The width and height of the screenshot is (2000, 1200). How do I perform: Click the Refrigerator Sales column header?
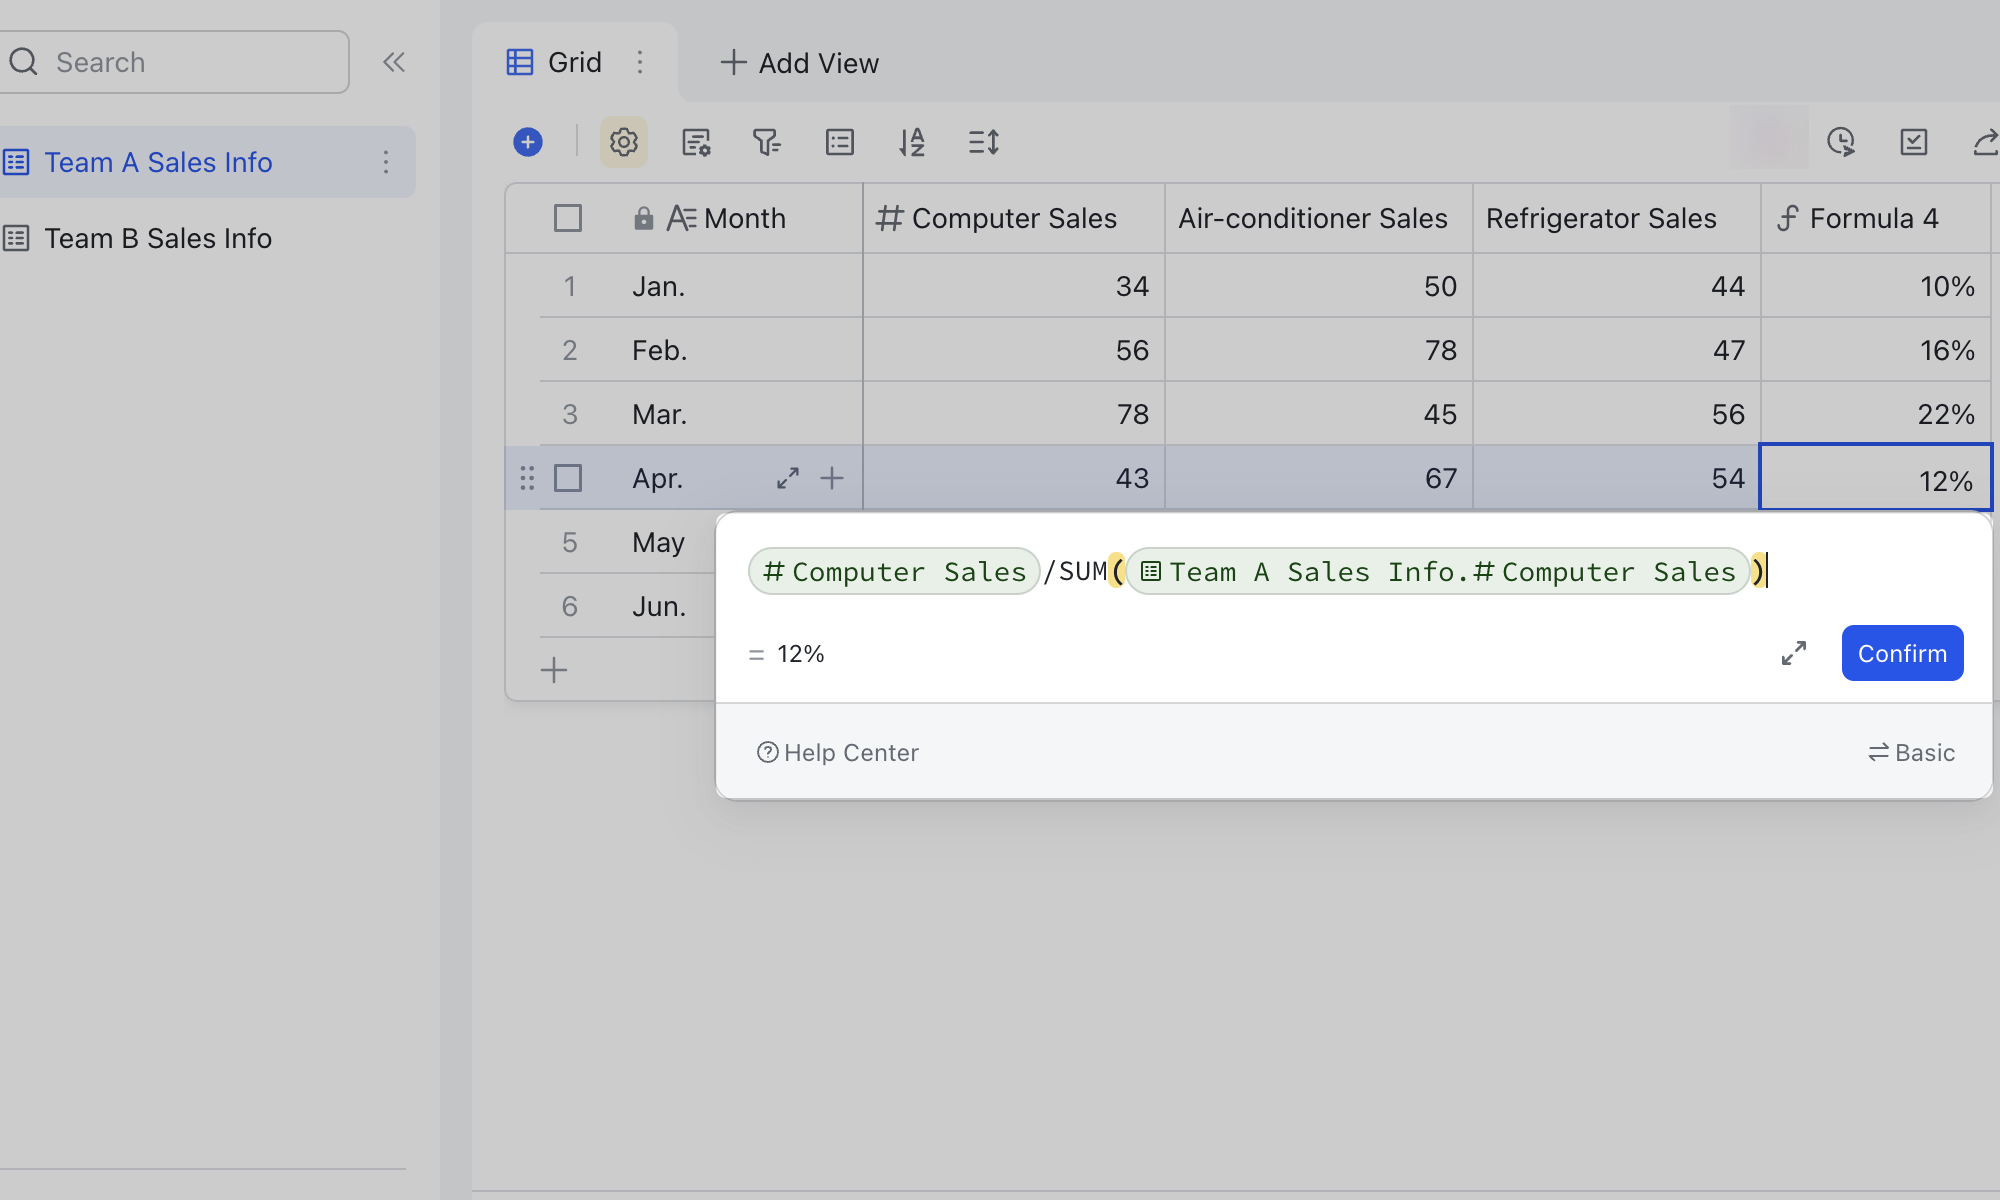pyautogui.click(x=1616, y=218)
